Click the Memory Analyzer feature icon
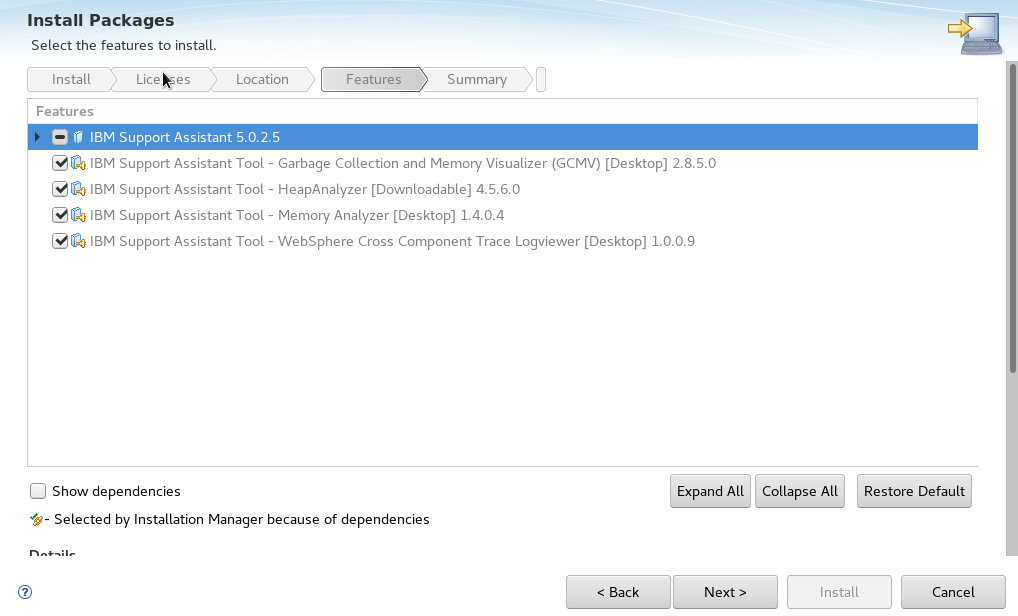The height and width of the screenshot is (616, 1018). 79,215
